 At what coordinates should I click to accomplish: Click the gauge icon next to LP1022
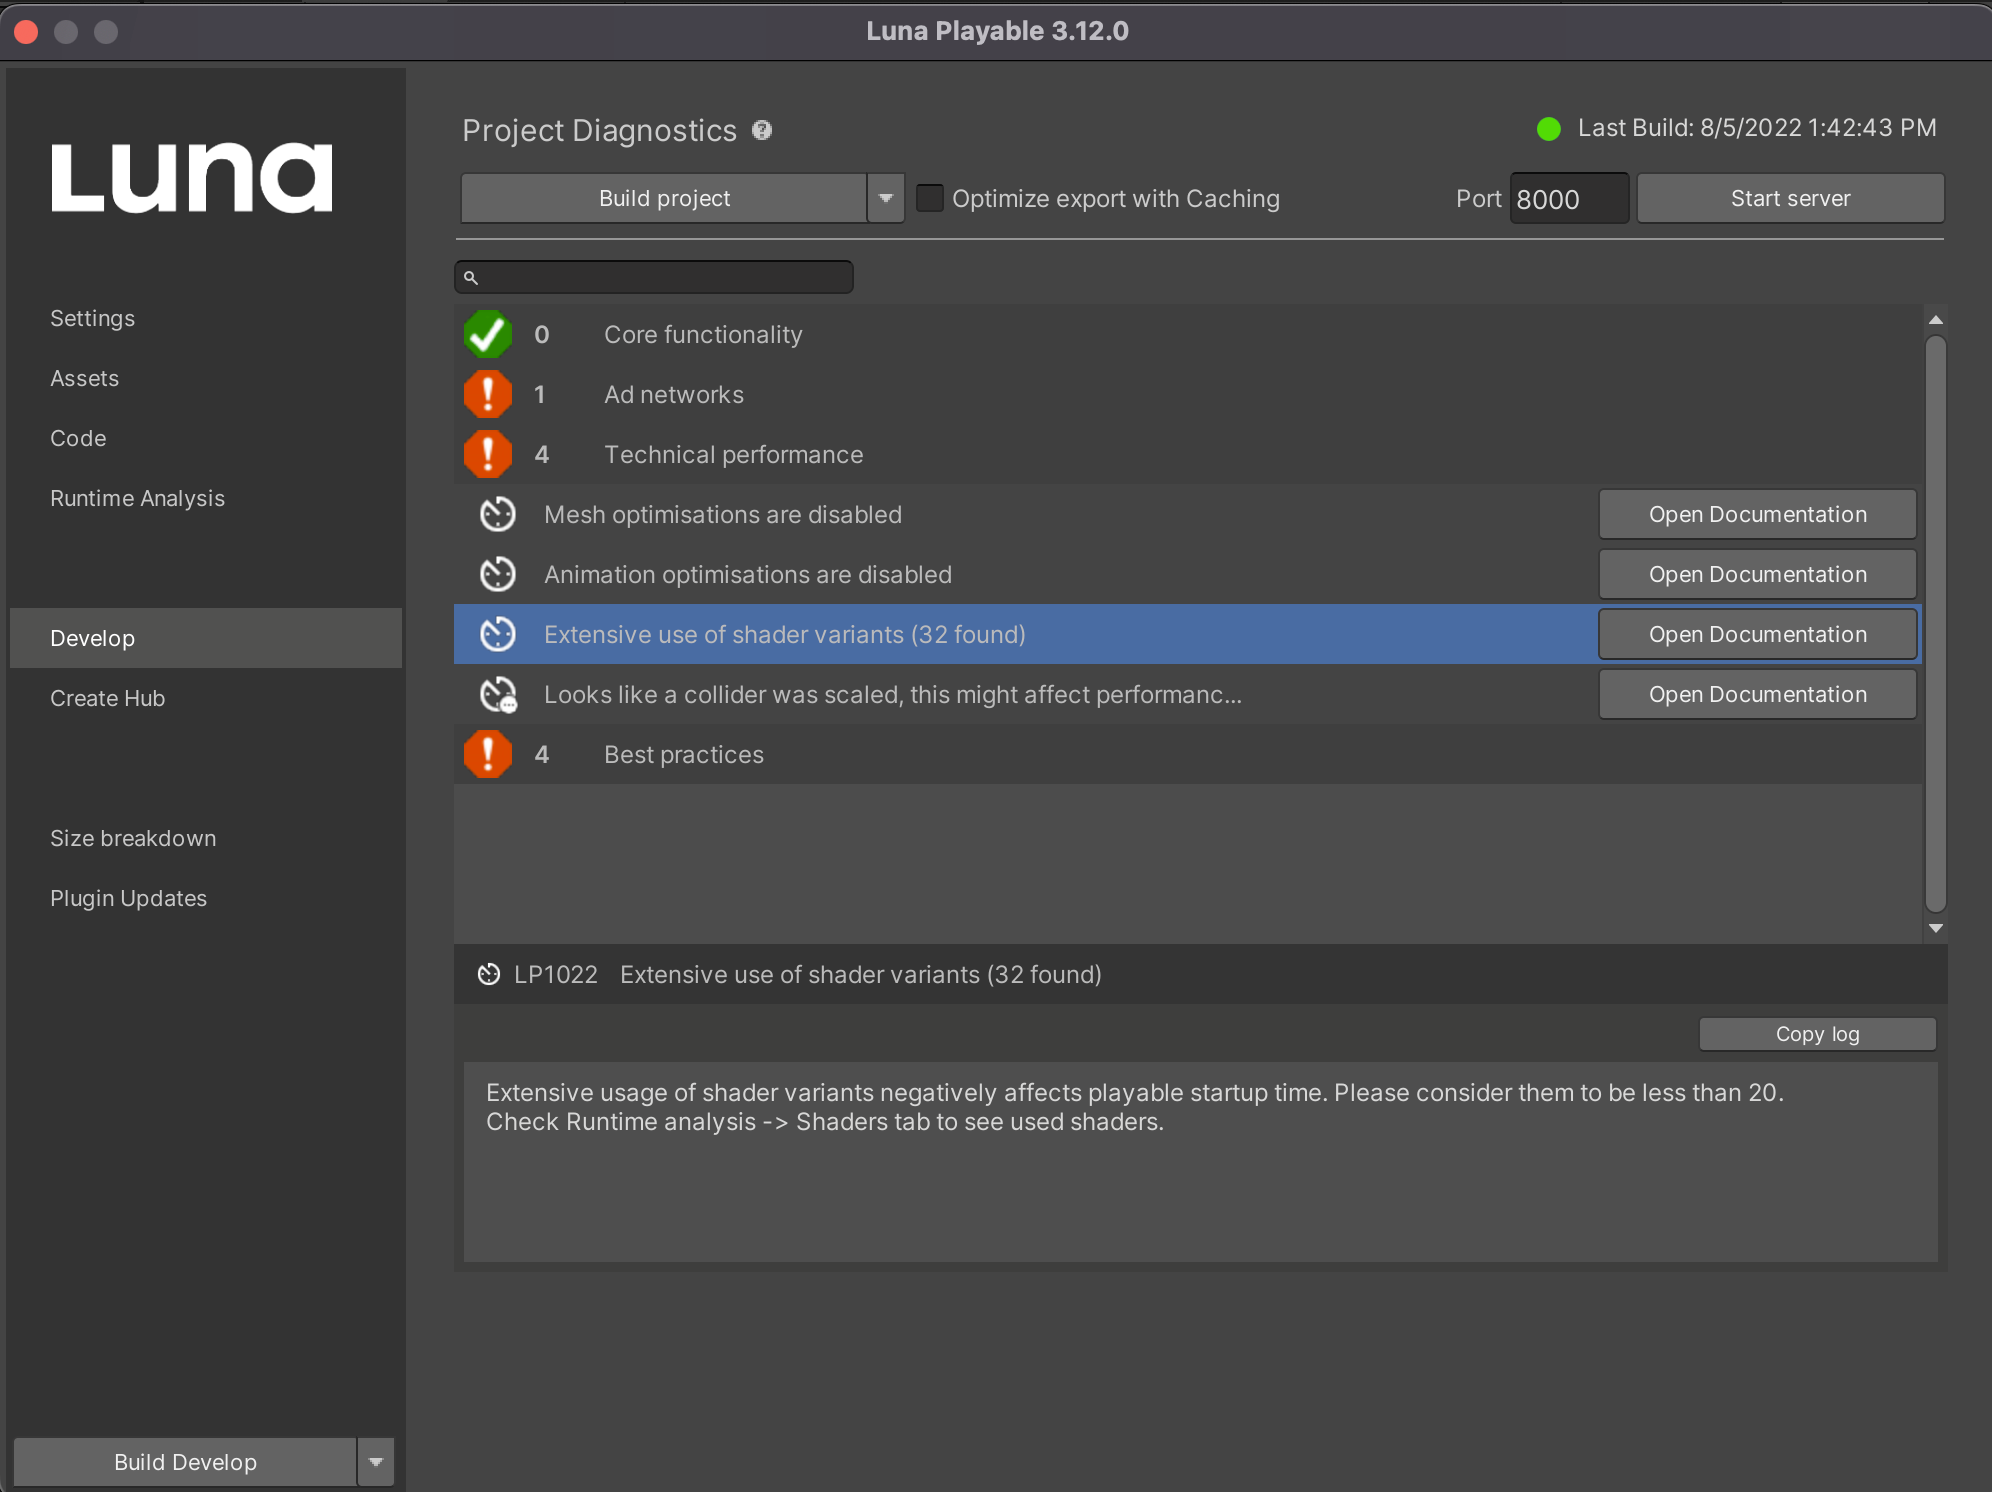[488, 974]
